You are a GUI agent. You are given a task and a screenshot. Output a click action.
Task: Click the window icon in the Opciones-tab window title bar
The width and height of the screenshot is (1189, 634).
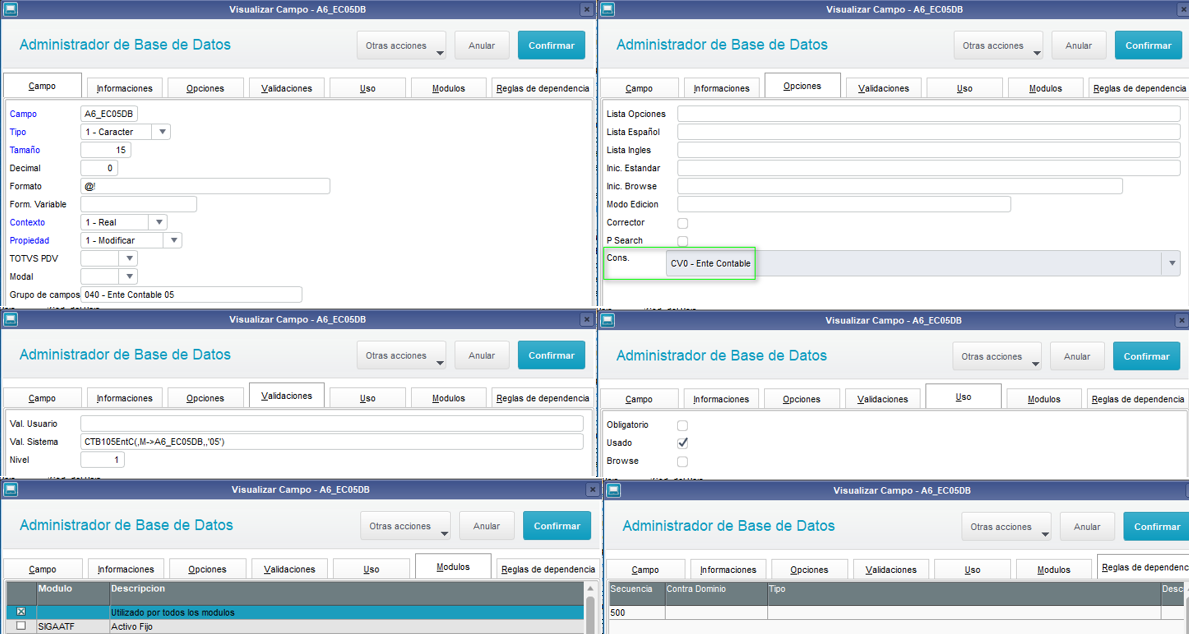[x=607, y=9]
